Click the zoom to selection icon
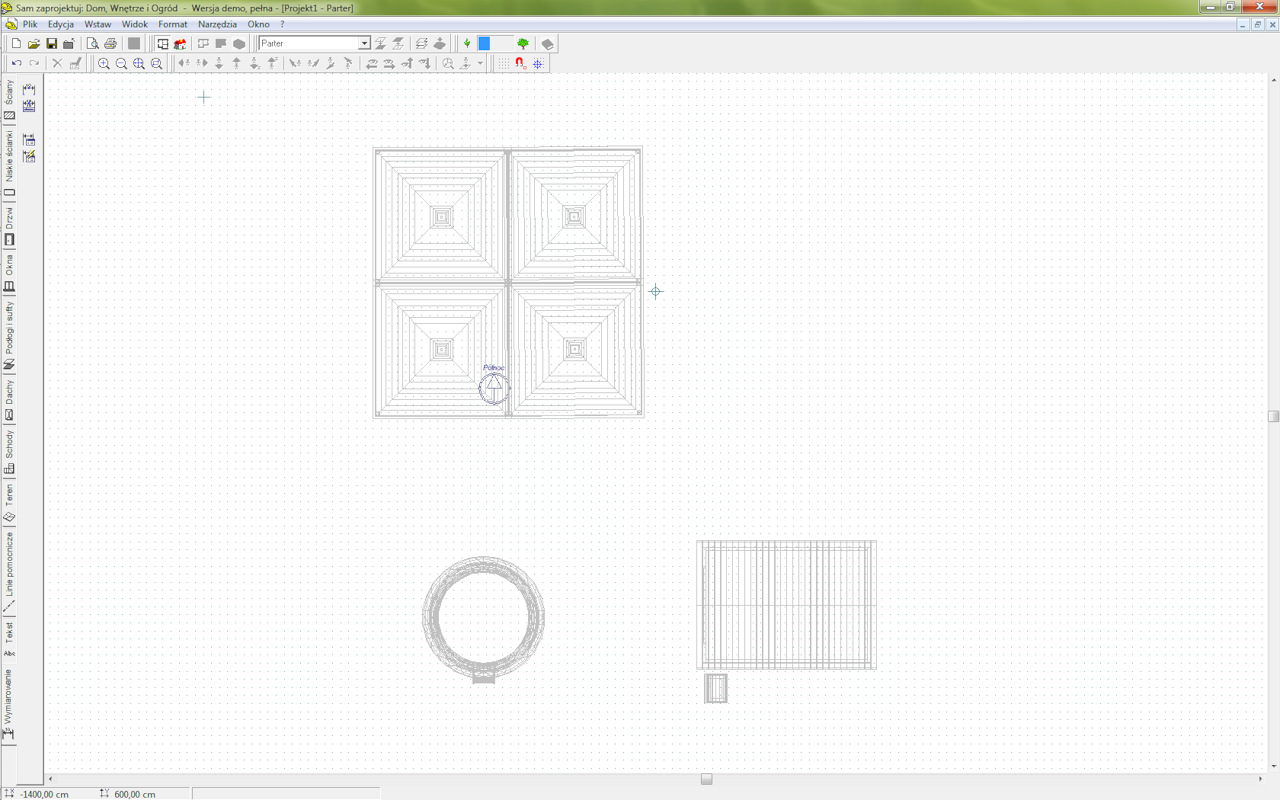This screenshot has width=1280, height=800. (157, 63)
